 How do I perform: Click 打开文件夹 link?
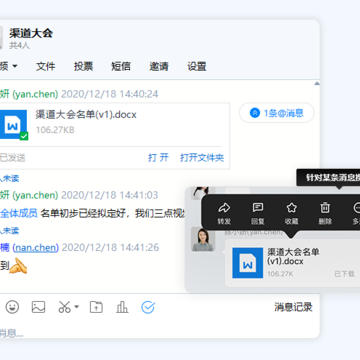tap(202, 157)
